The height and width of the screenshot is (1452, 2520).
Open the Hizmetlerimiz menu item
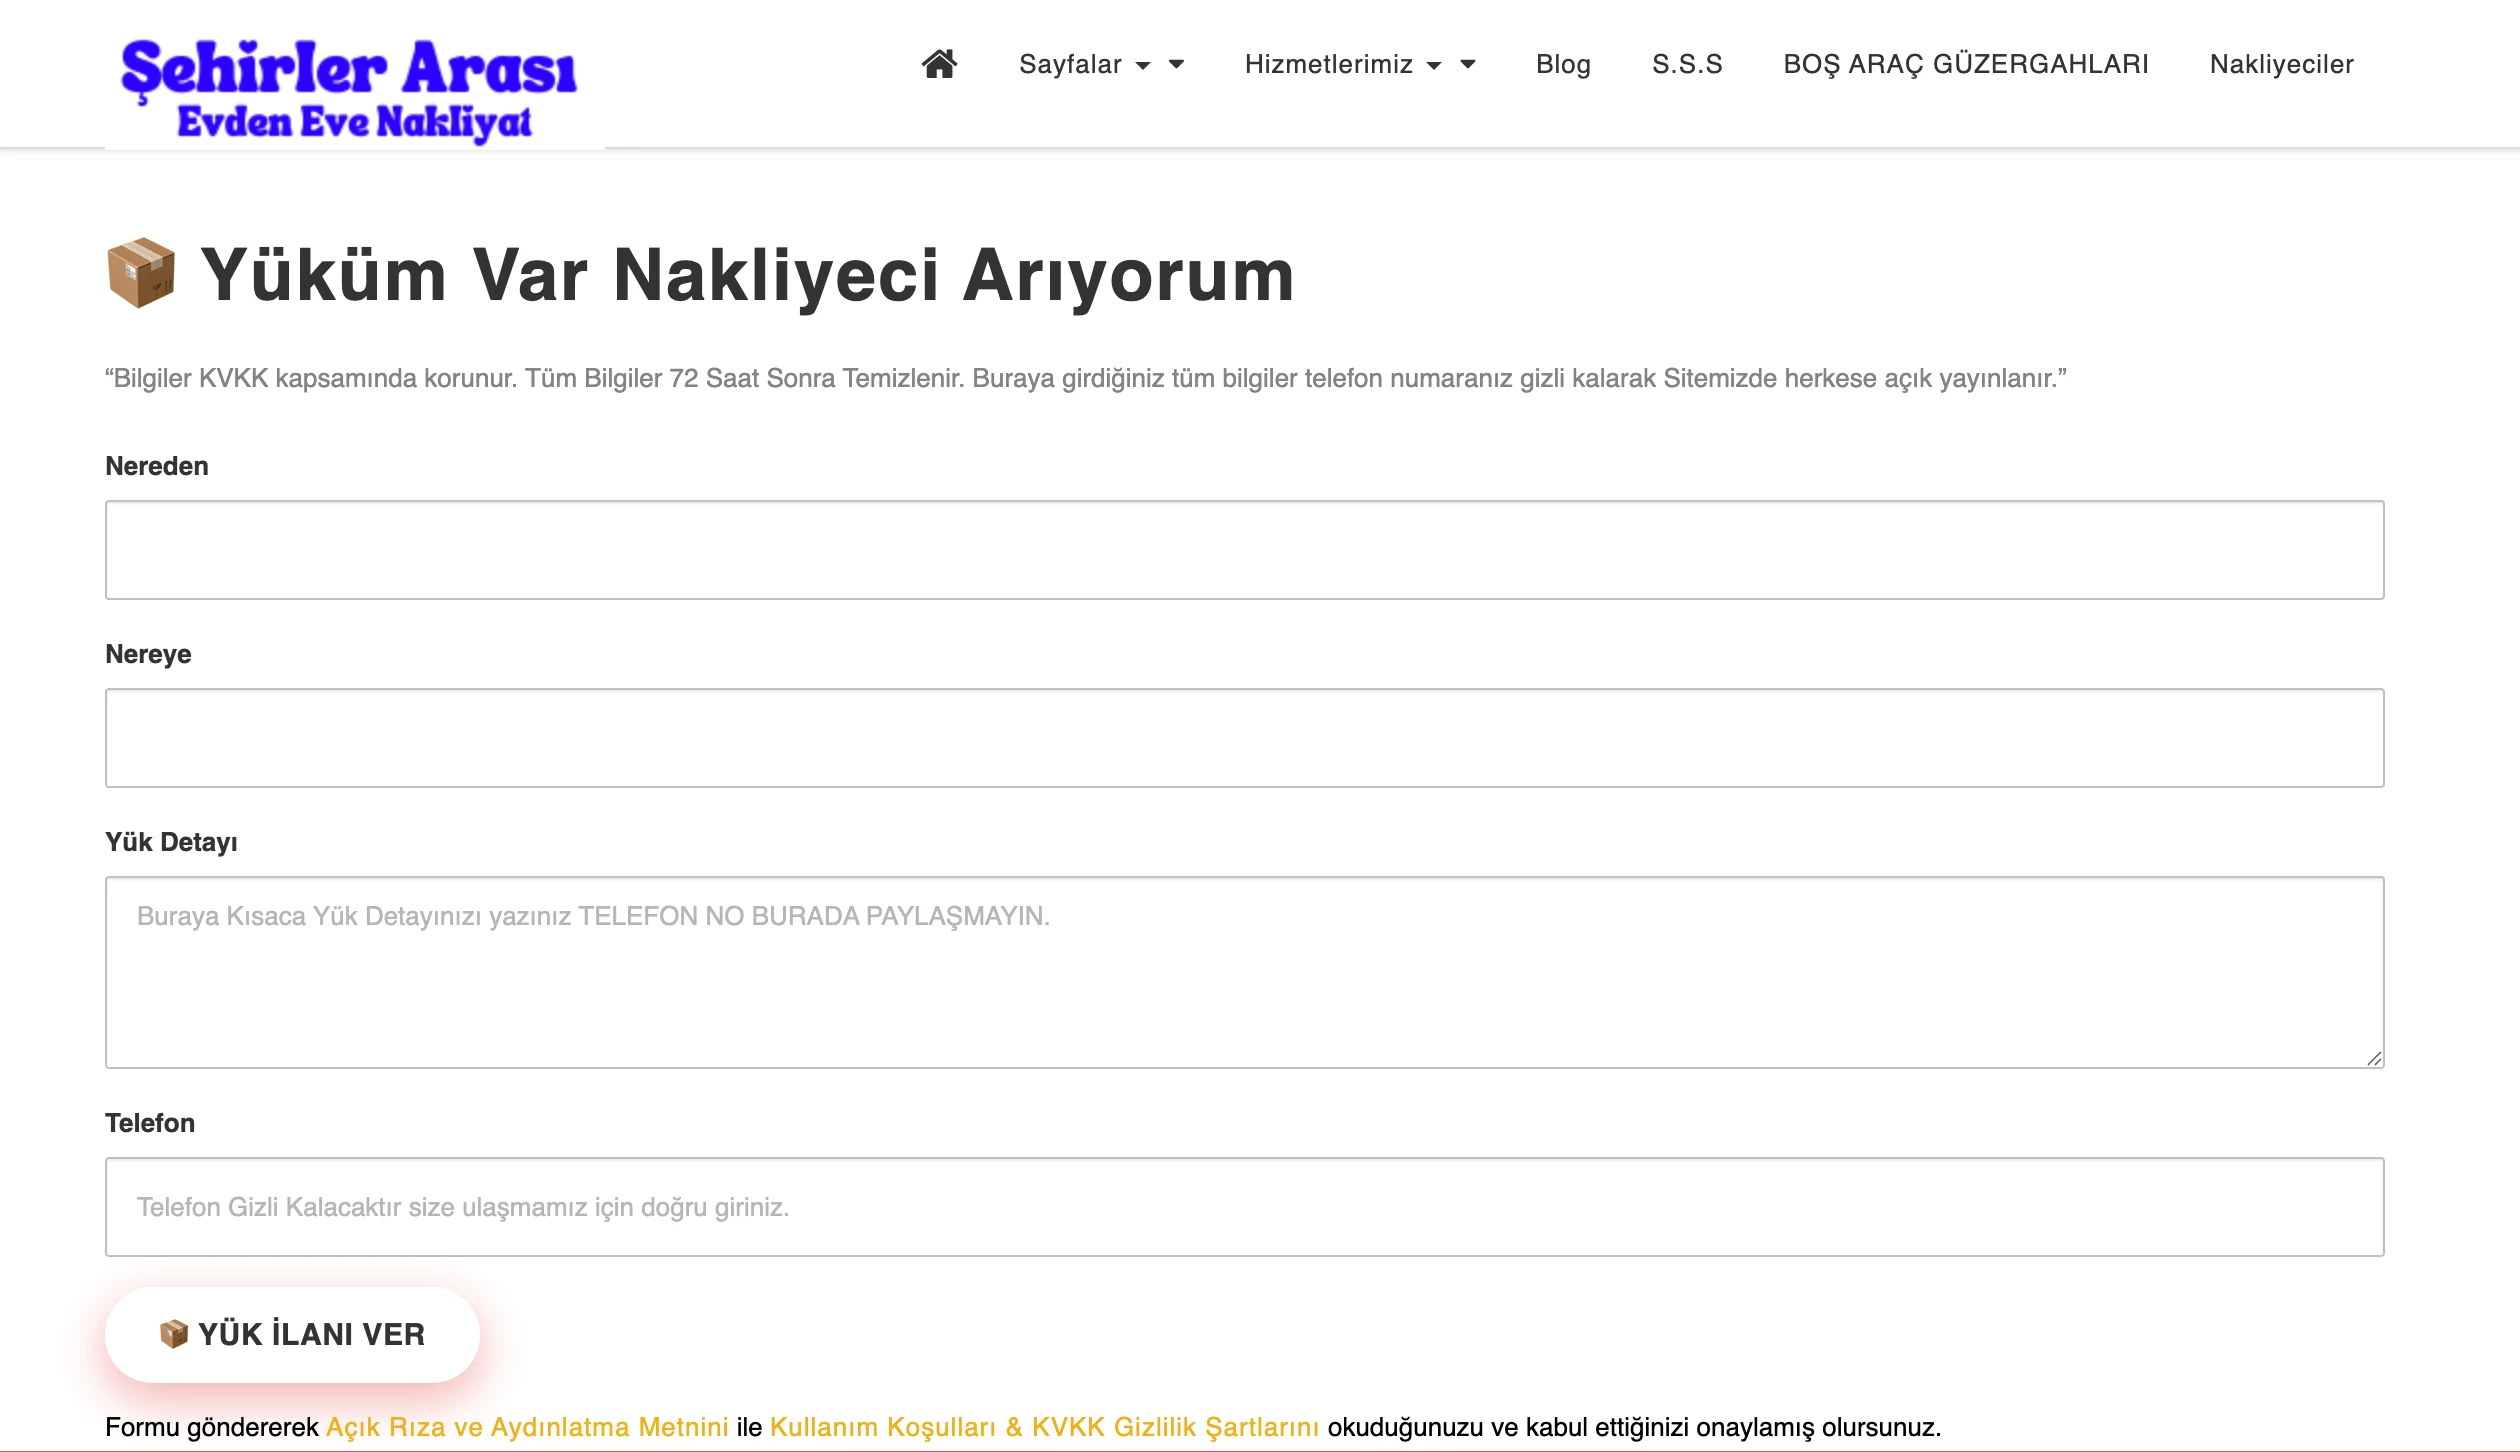pyautogui.click(x=1328, y=65)
